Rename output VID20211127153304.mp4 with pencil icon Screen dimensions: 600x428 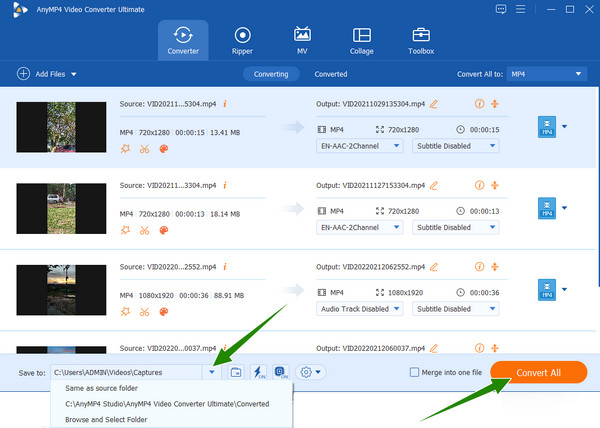pyautogui.click(x=434, y=186)
